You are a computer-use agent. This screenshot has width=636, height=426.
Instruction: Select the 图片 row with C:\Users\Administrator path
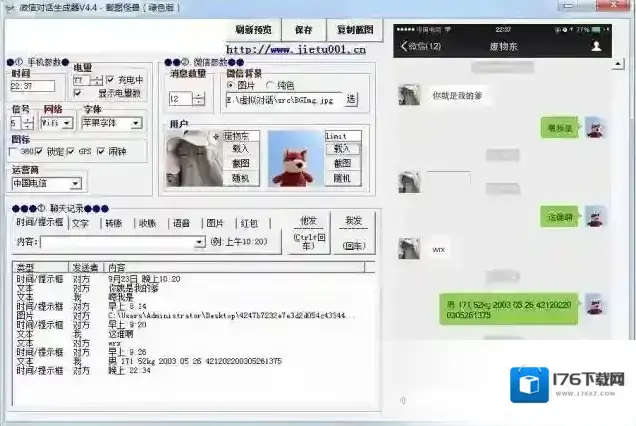point(194,316)
